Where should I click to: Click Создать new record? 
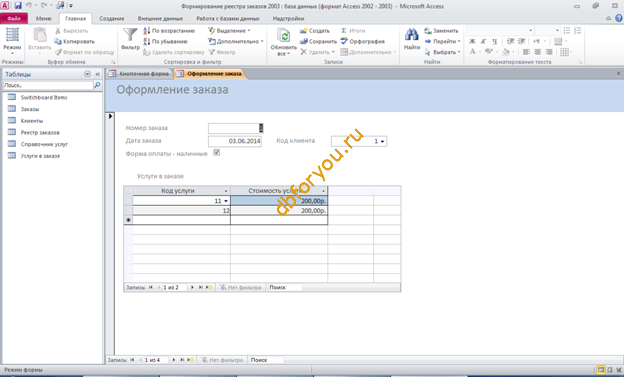pos(315,31)
